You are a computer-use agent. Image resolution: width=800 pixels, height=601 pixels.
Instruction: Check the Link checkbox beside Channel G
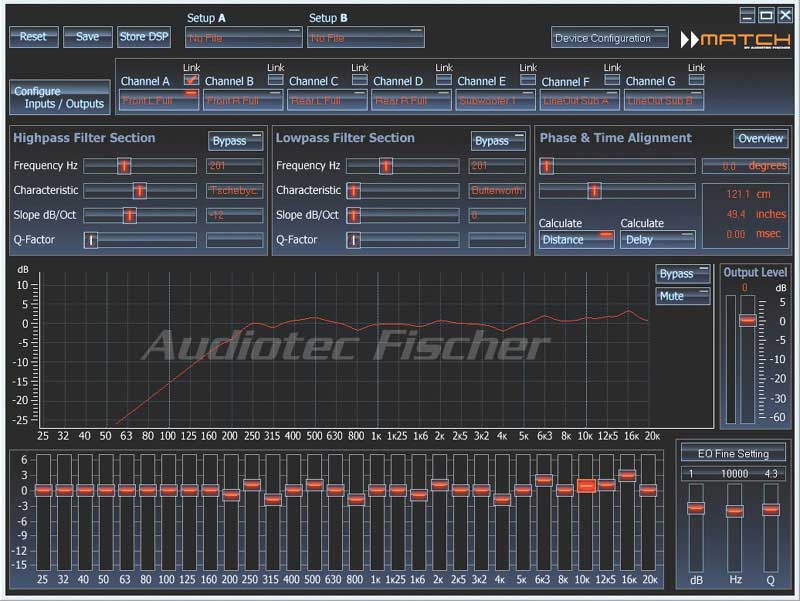click(696, 80)
